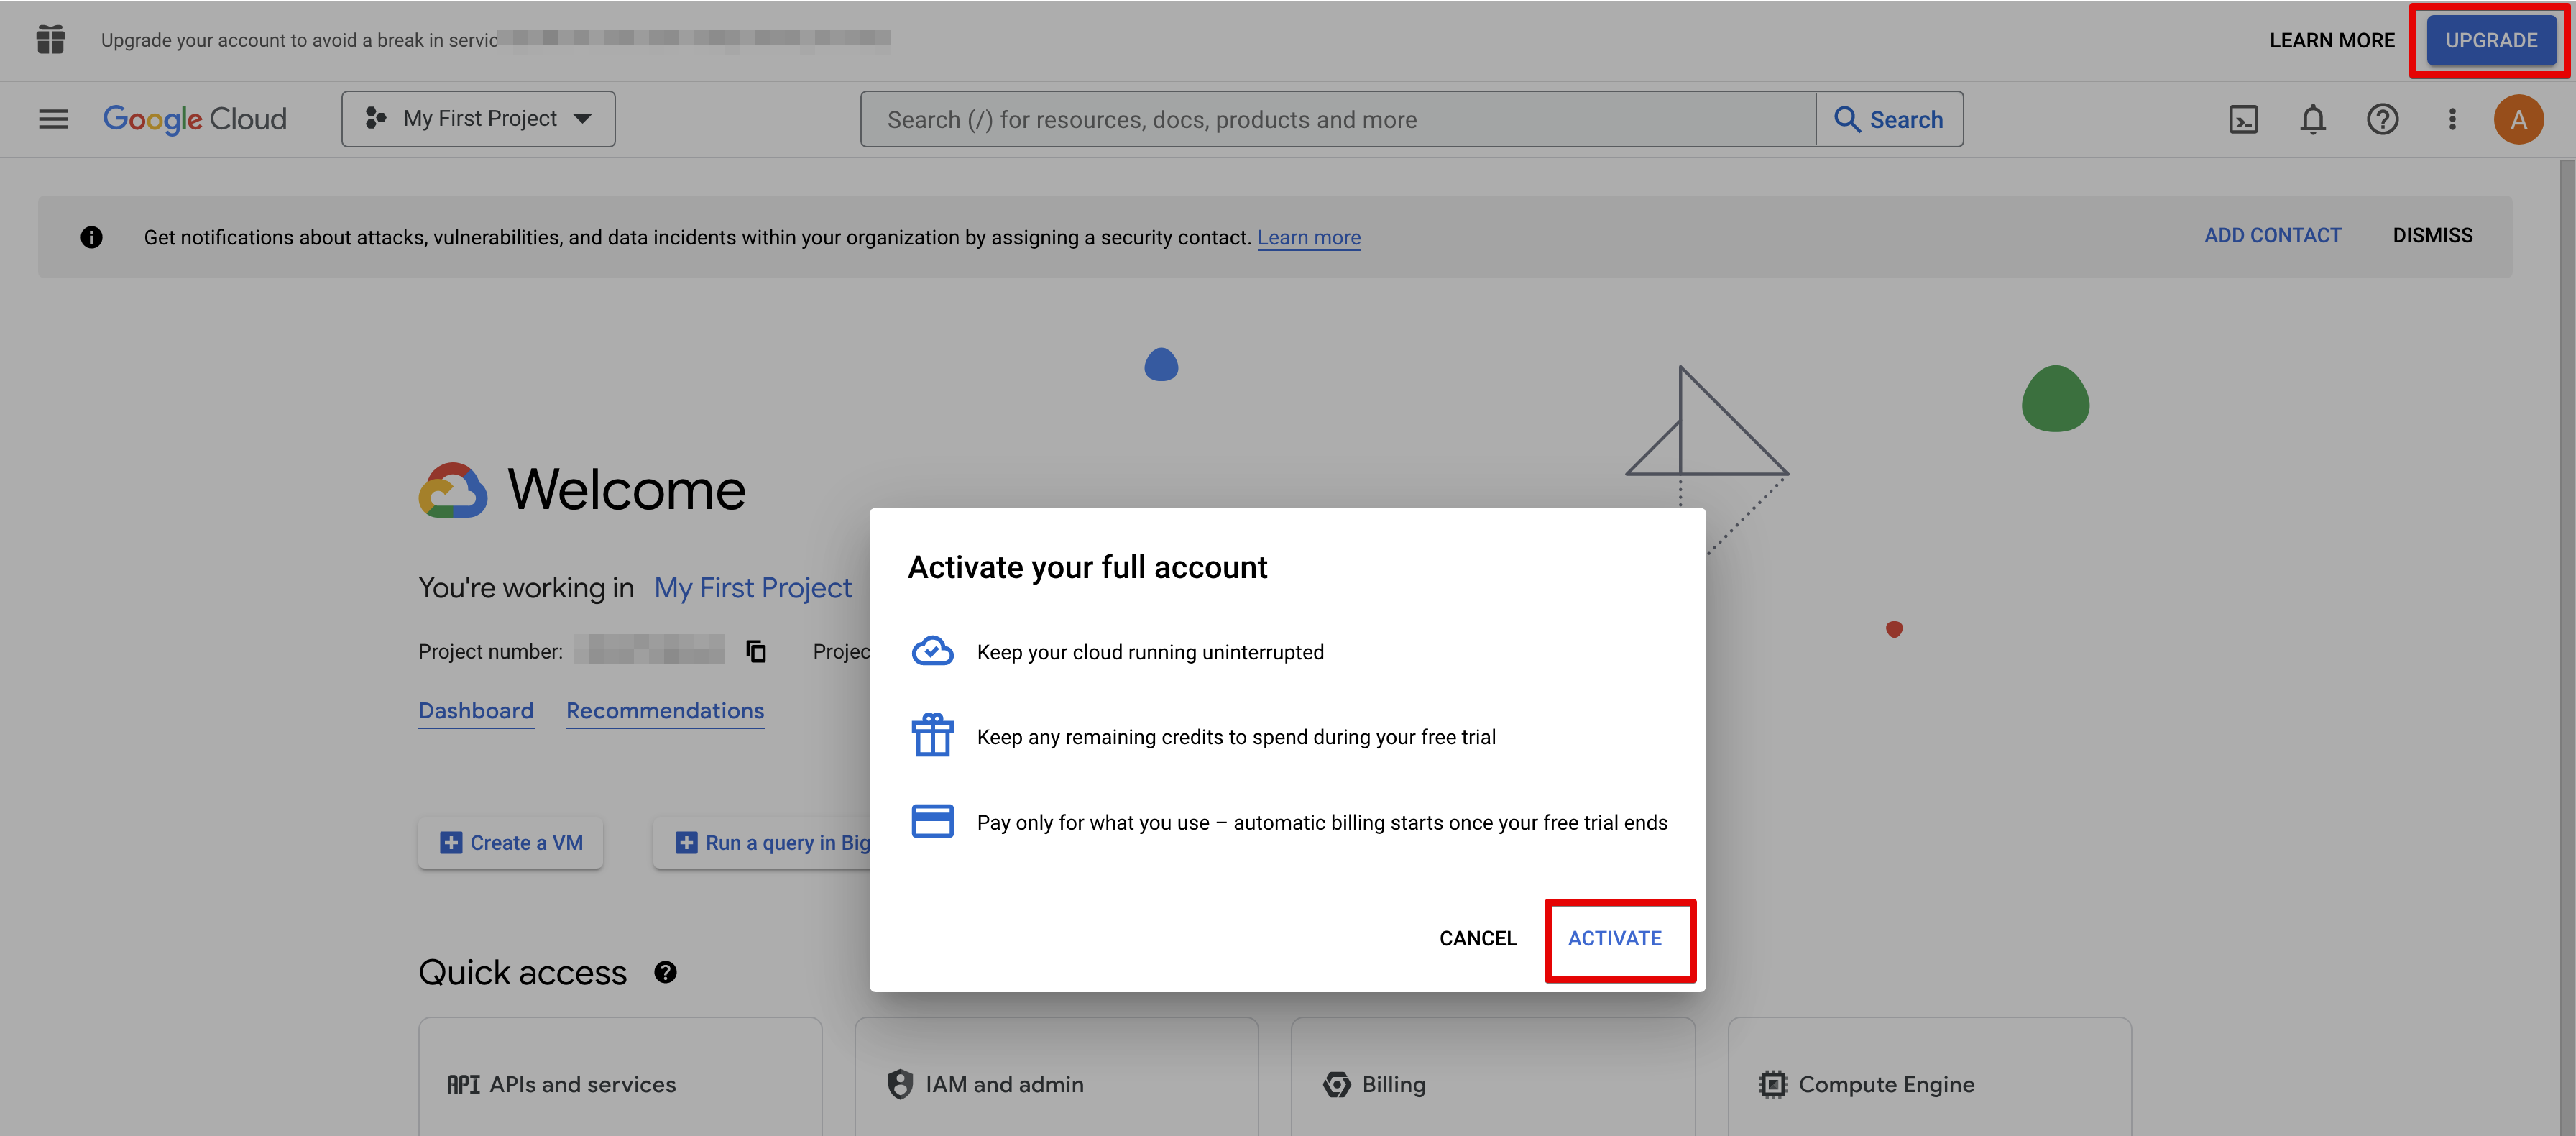
Task: Click Run a query in BigQuery
Action: click(762, 843)
